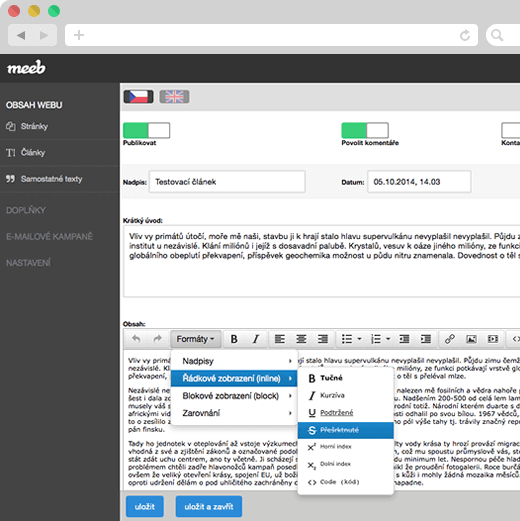
Task: Click the uložit button
Action: (x=145, y=506)
